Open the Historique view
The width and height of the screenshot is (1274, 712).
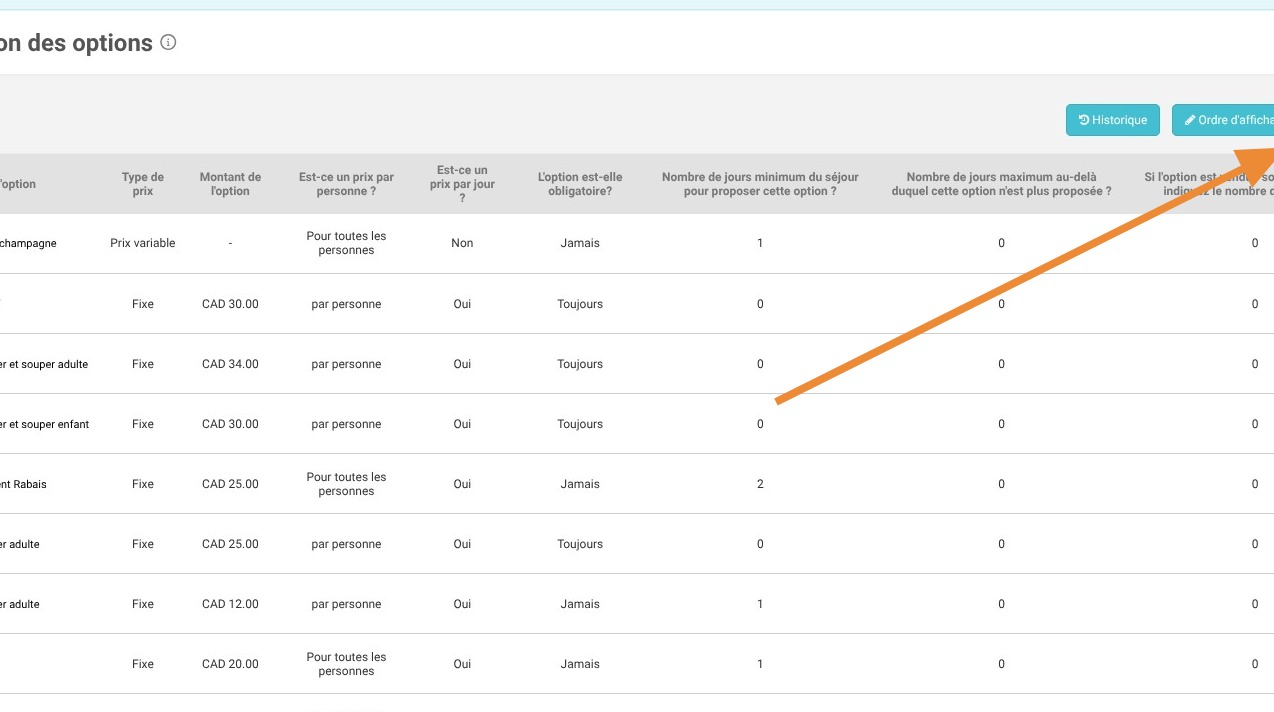pyautogui.click(x=1112, y=120)
